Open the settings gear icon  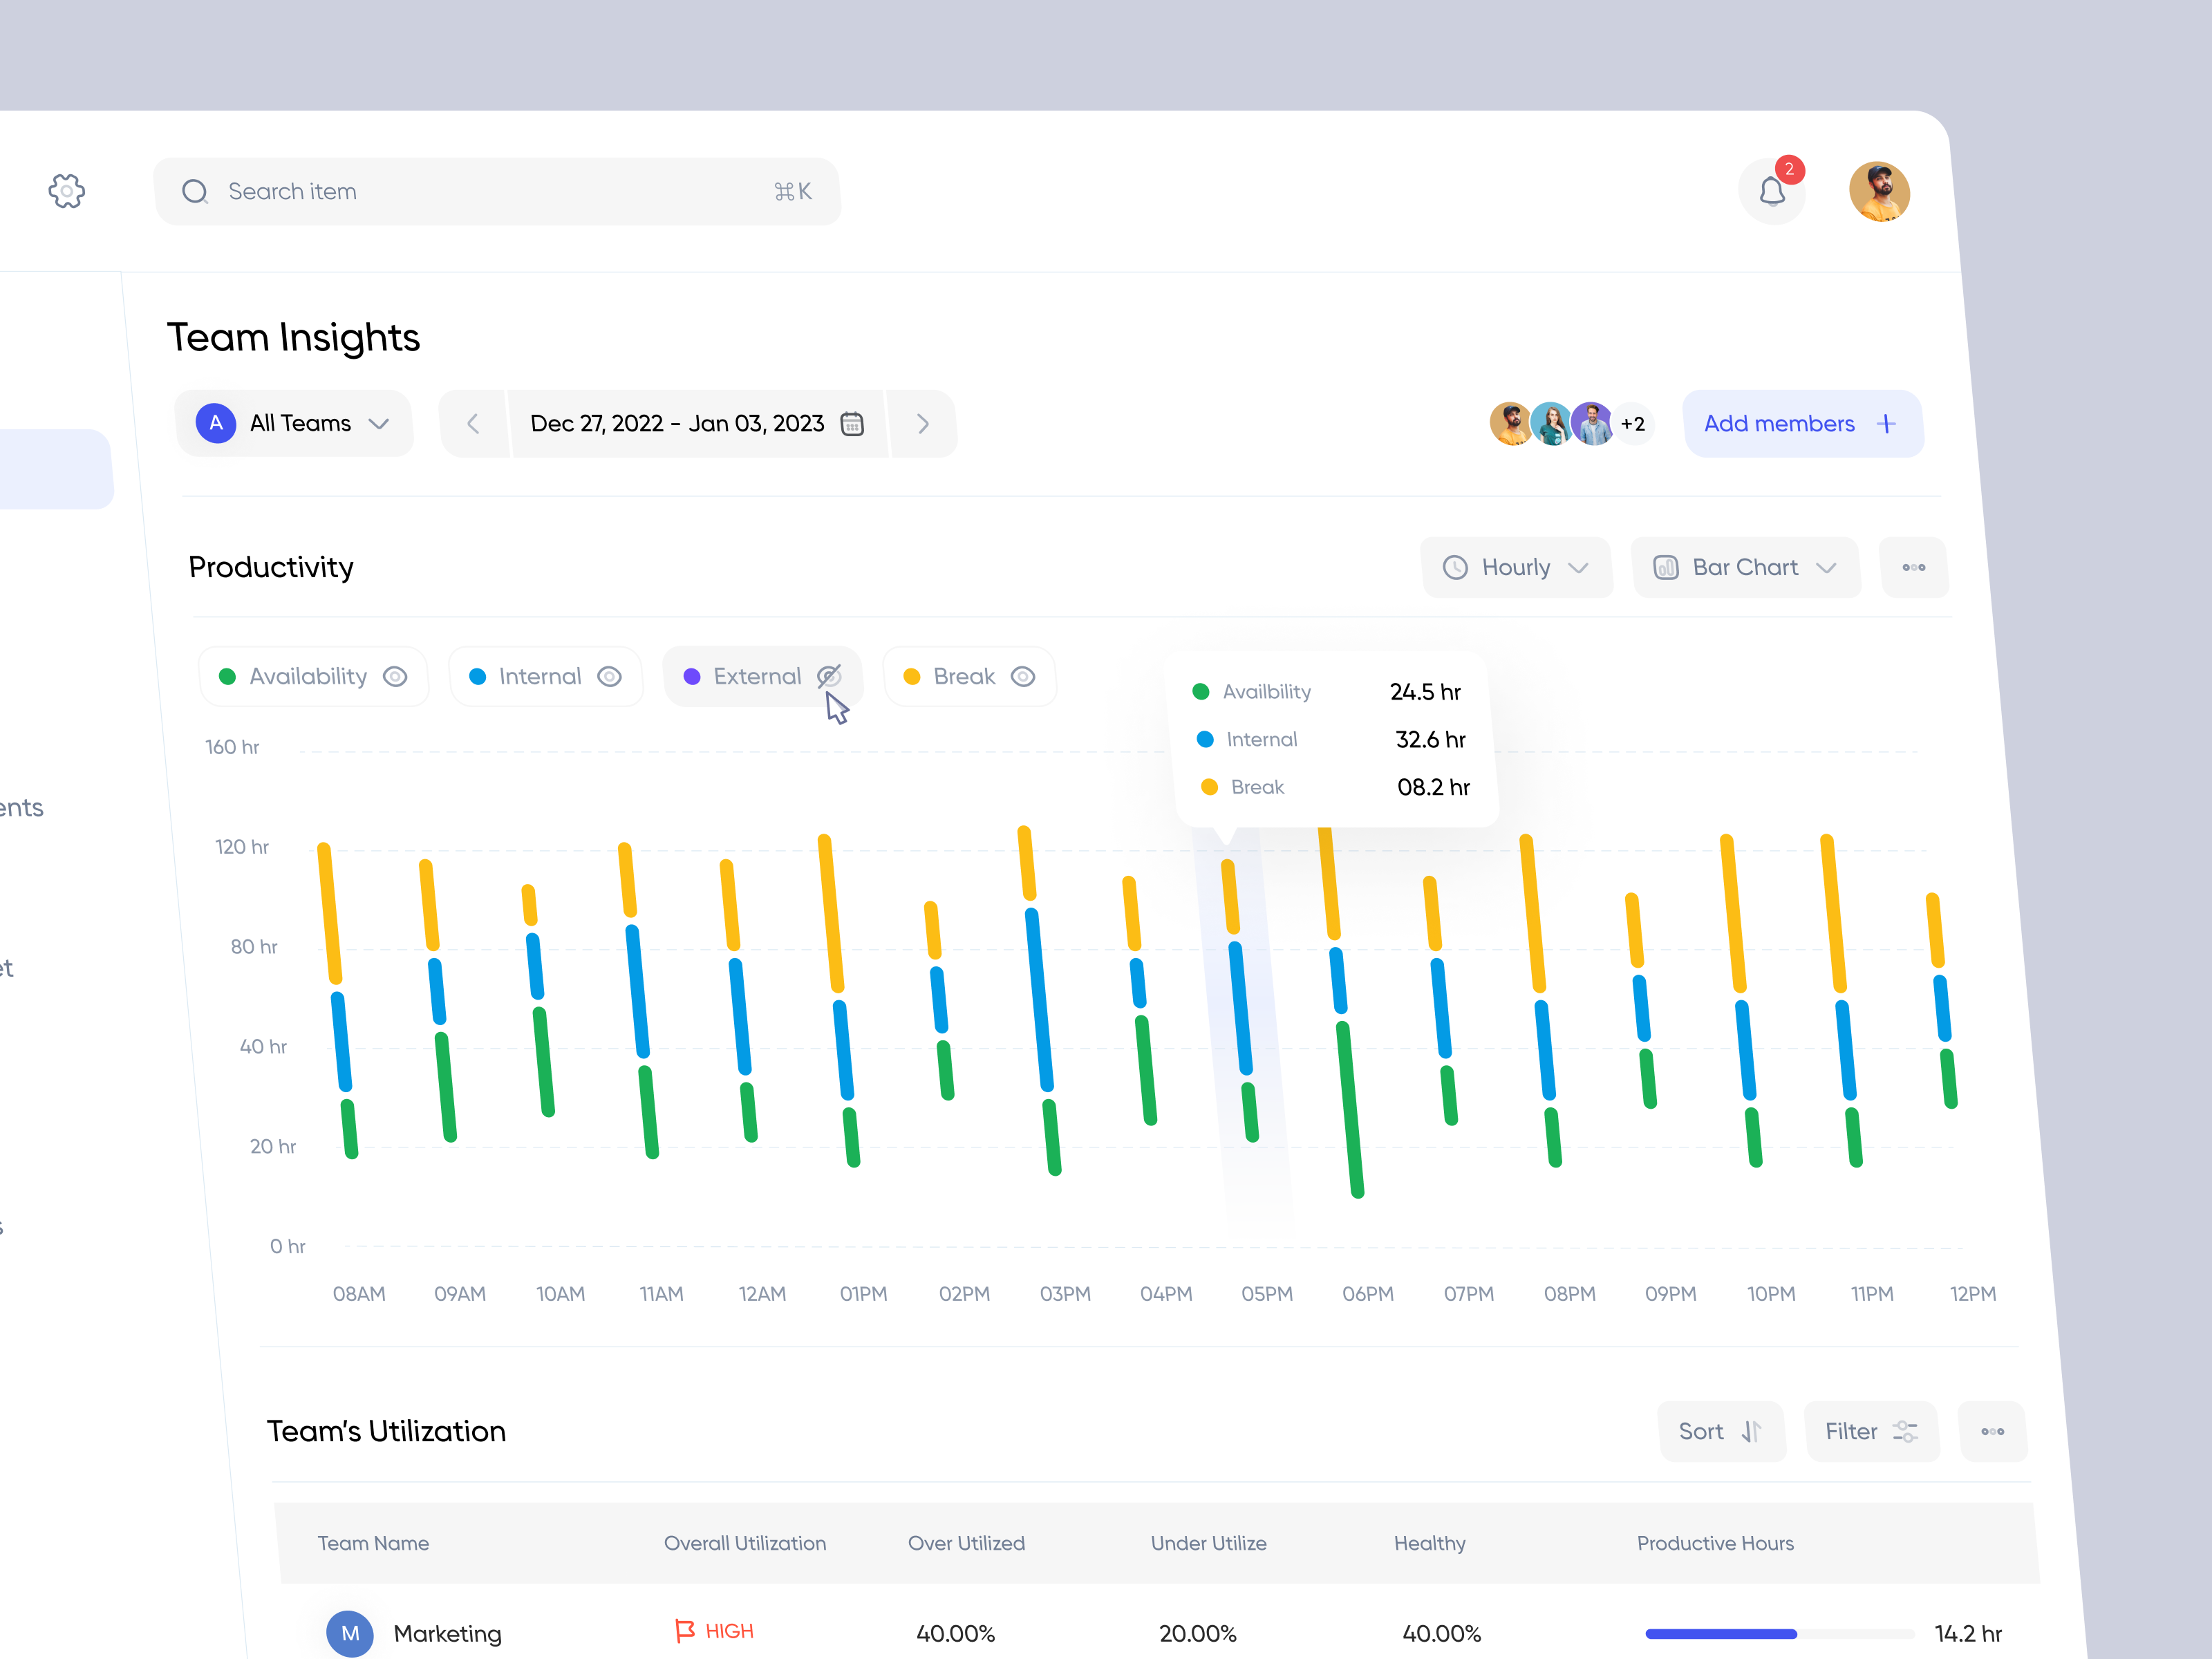coord(67,190)
